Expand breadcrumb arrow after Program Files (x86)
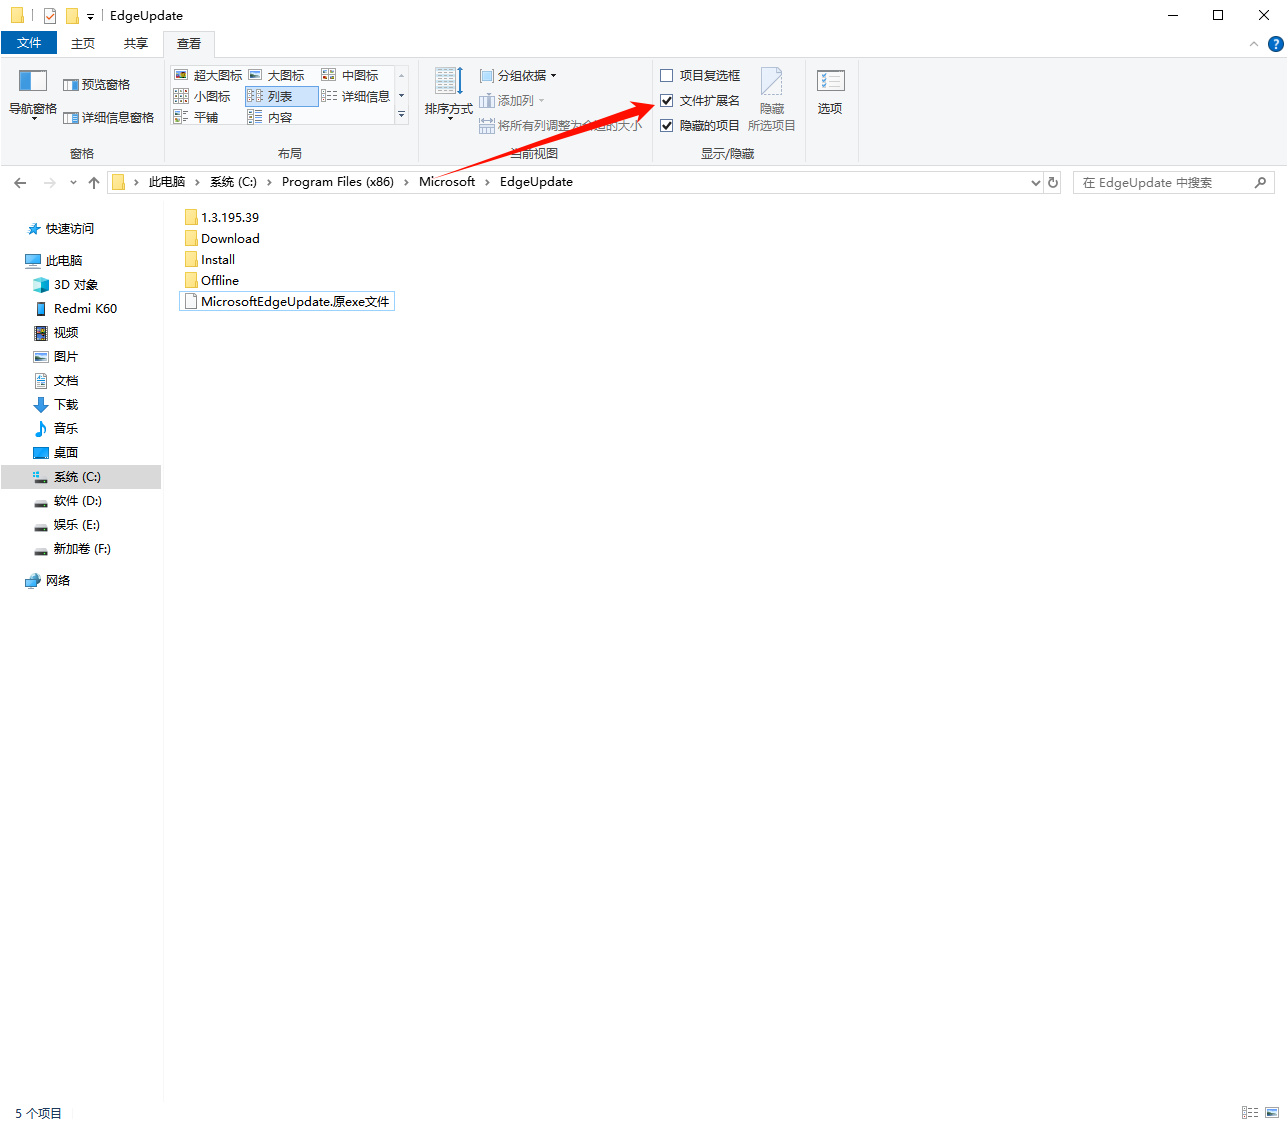Image resolution: width=1288 pixels, height=1126 pixels. (x=406, y=182)
